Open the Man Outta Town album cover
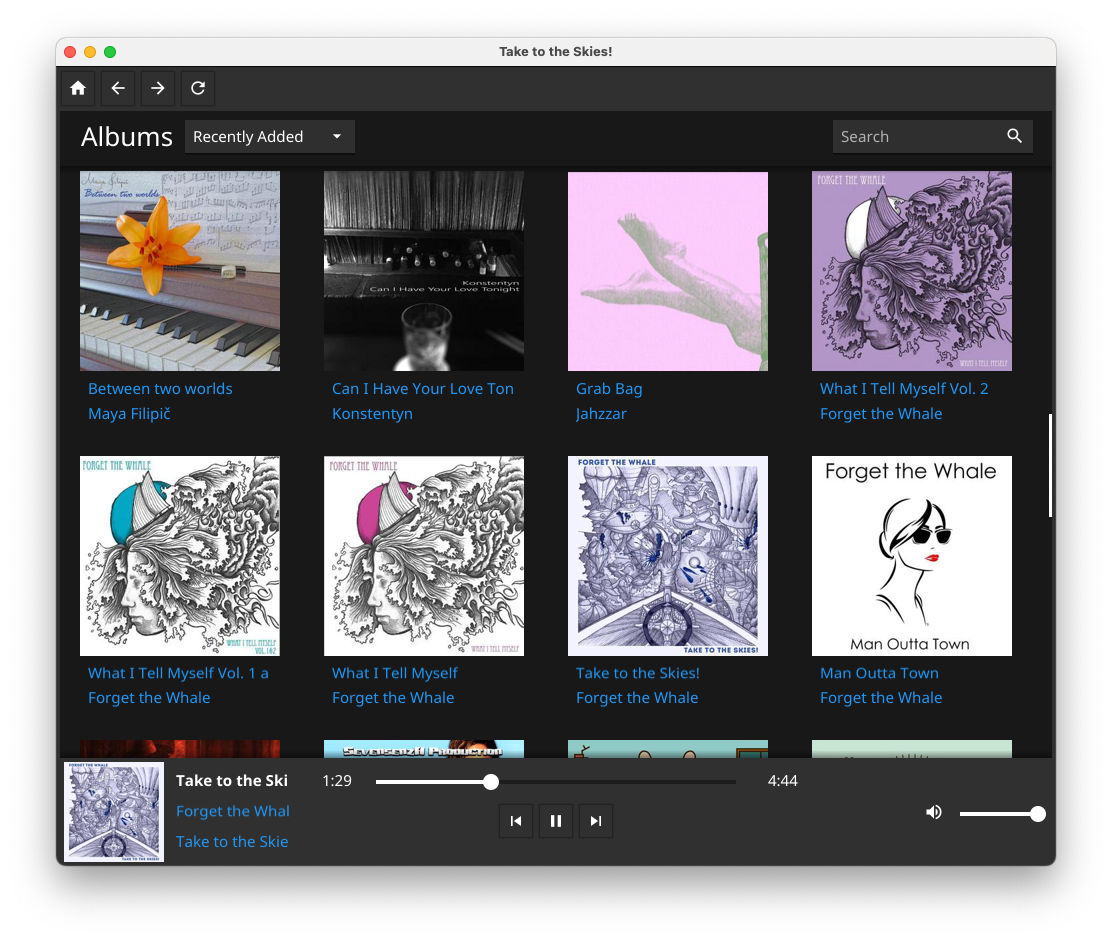The height and width of the screenshot is (940, 1112). (911, 555)
